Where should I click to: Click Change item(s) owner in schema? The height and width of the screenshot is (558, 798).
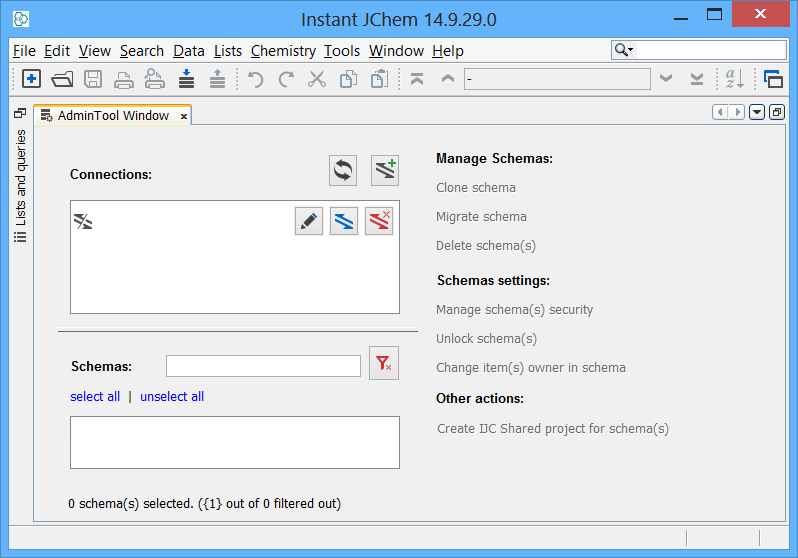(x=531, y=368)
